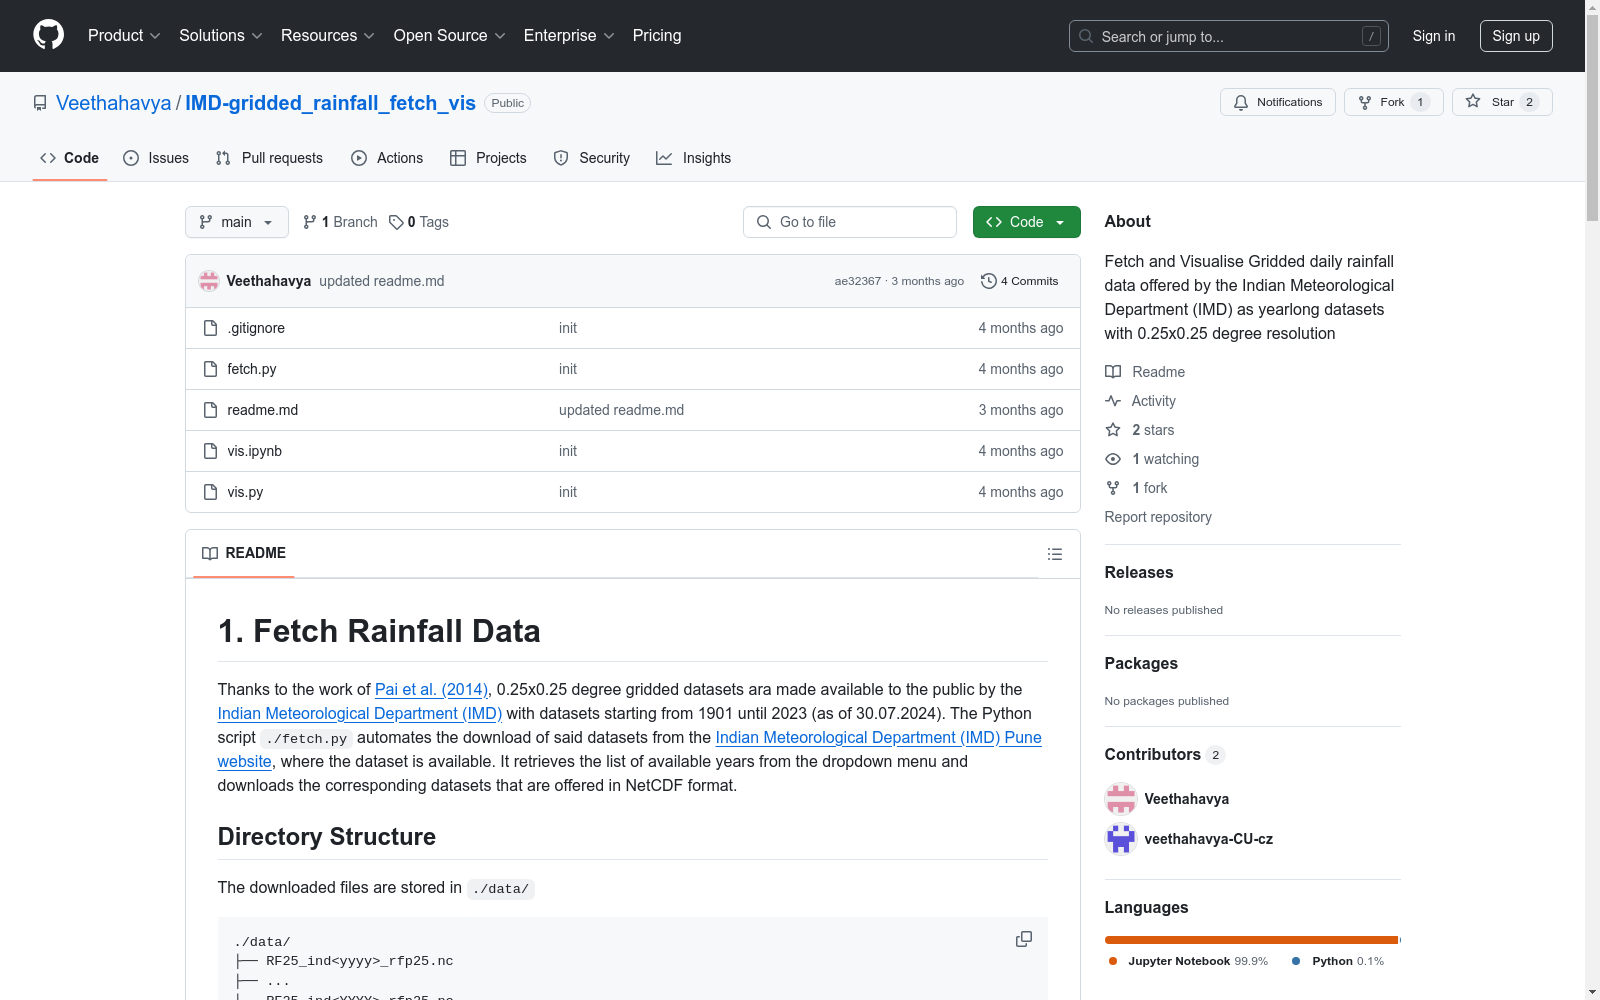The height and width of the screenshot is (1000, 1600).
Task: Open the Contributors section heading
Action: (x=1164, y=754)
